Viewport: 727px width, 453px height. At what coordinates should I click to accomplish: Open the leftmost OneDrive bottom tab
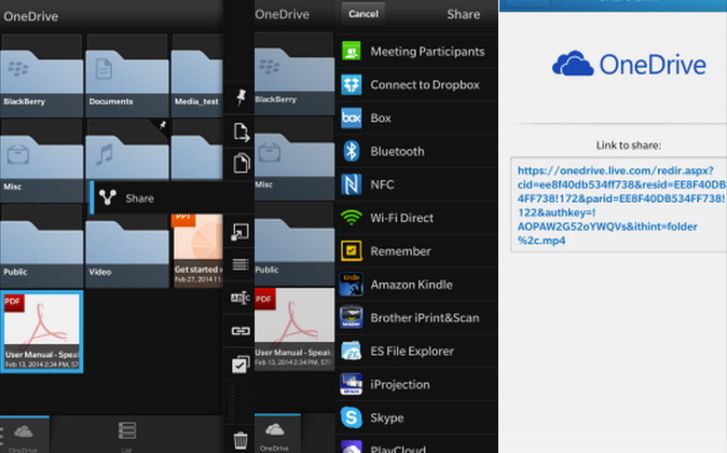(x=24, y=432)
